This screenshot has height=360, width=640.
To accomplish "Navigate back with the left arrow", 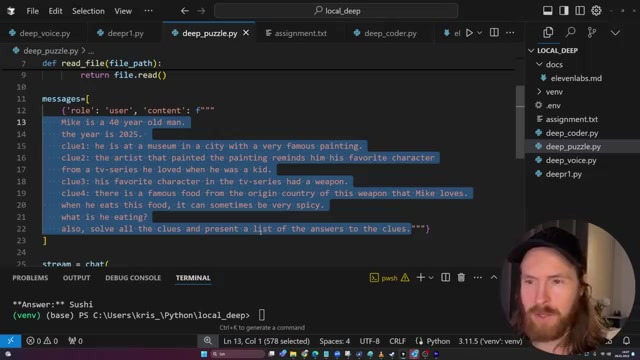I will click(x=185, y=11).
